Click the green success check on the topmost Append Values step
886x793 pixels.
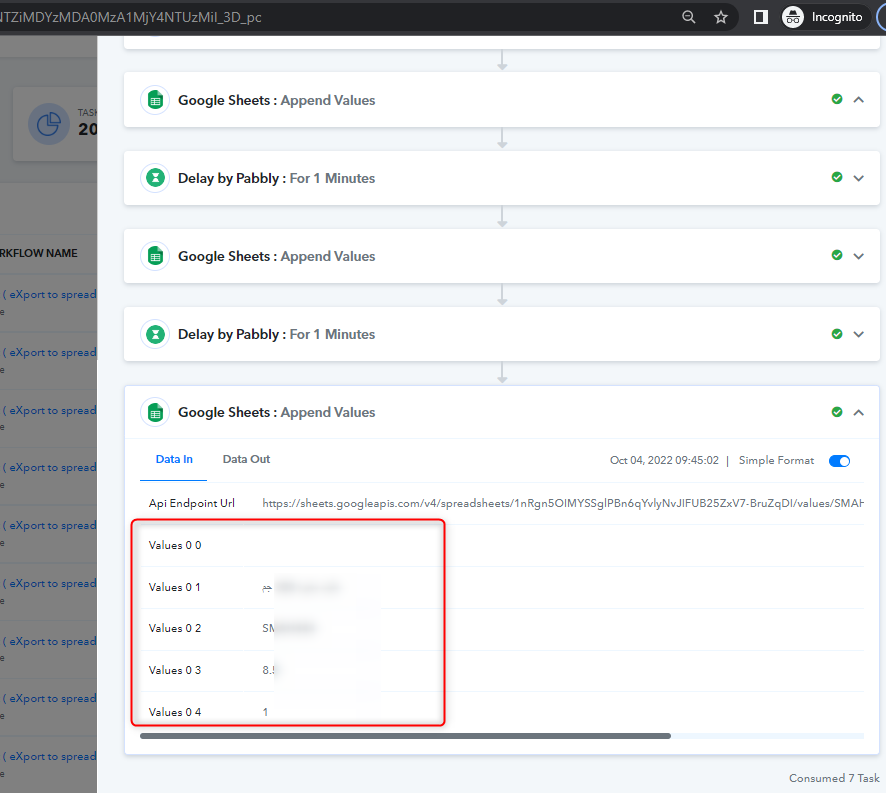tap(837, 99)
